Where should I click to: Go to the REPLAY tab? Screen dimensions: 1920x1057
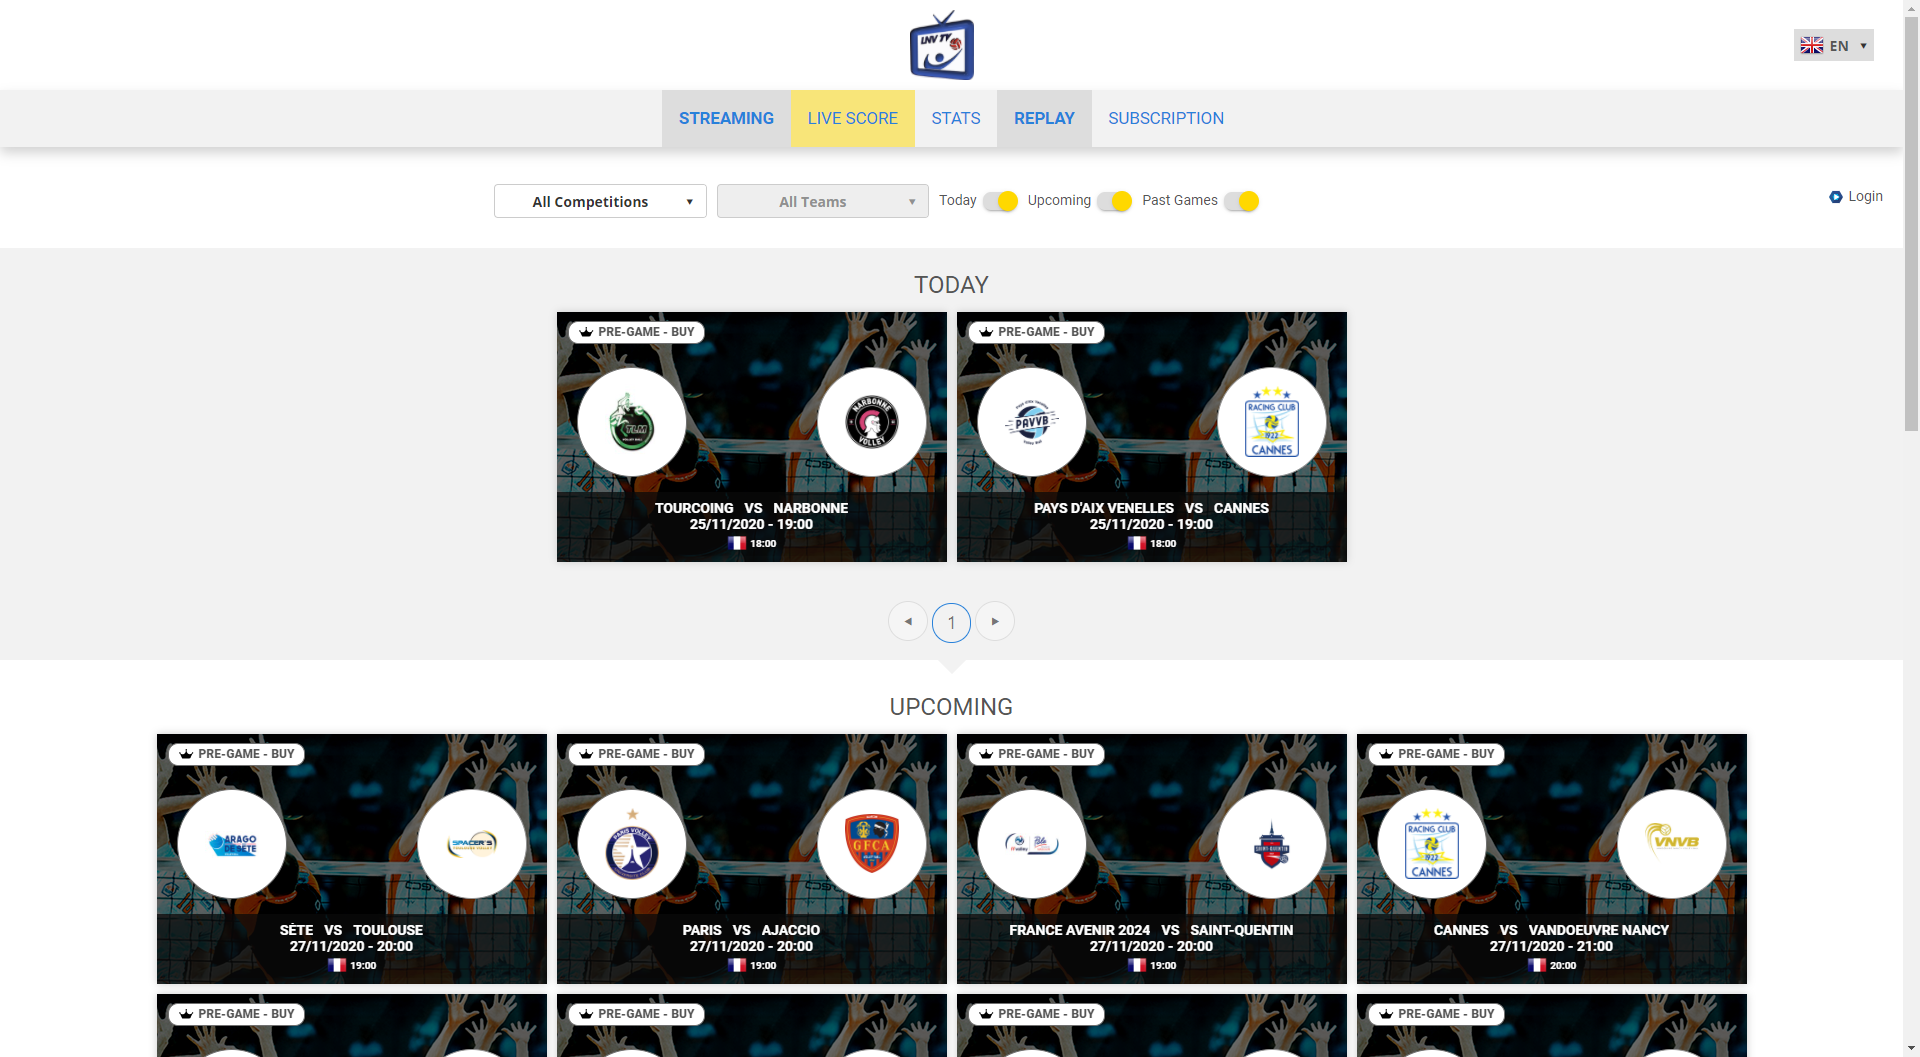1044,118
